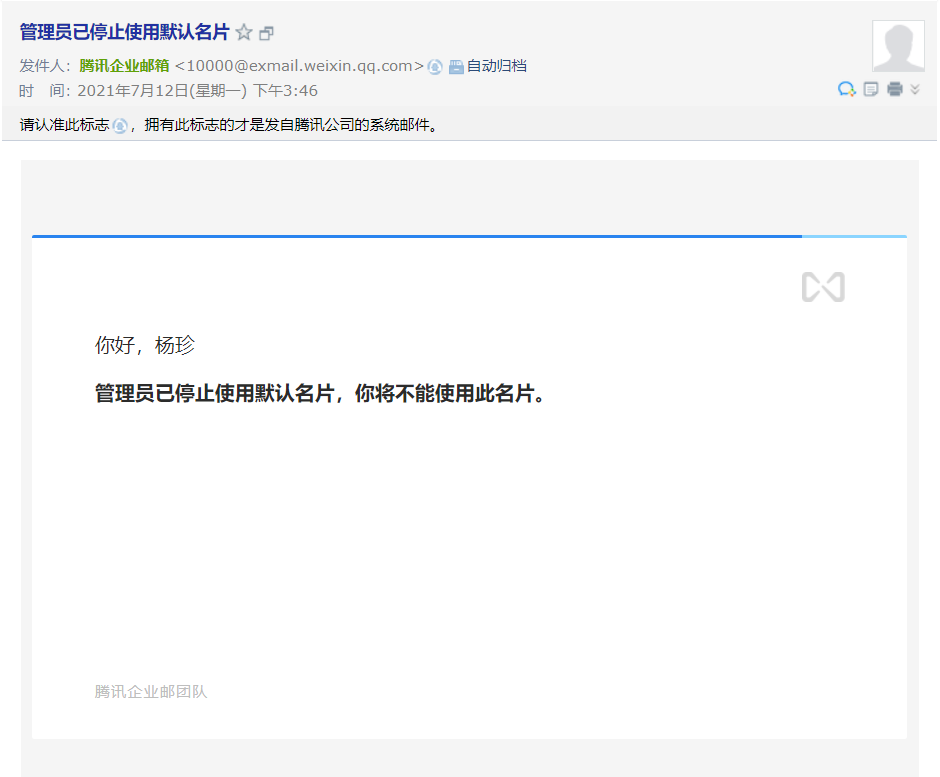Screen dimensions: 940x777
Task: Open email in new window icon
Action: 266,34
